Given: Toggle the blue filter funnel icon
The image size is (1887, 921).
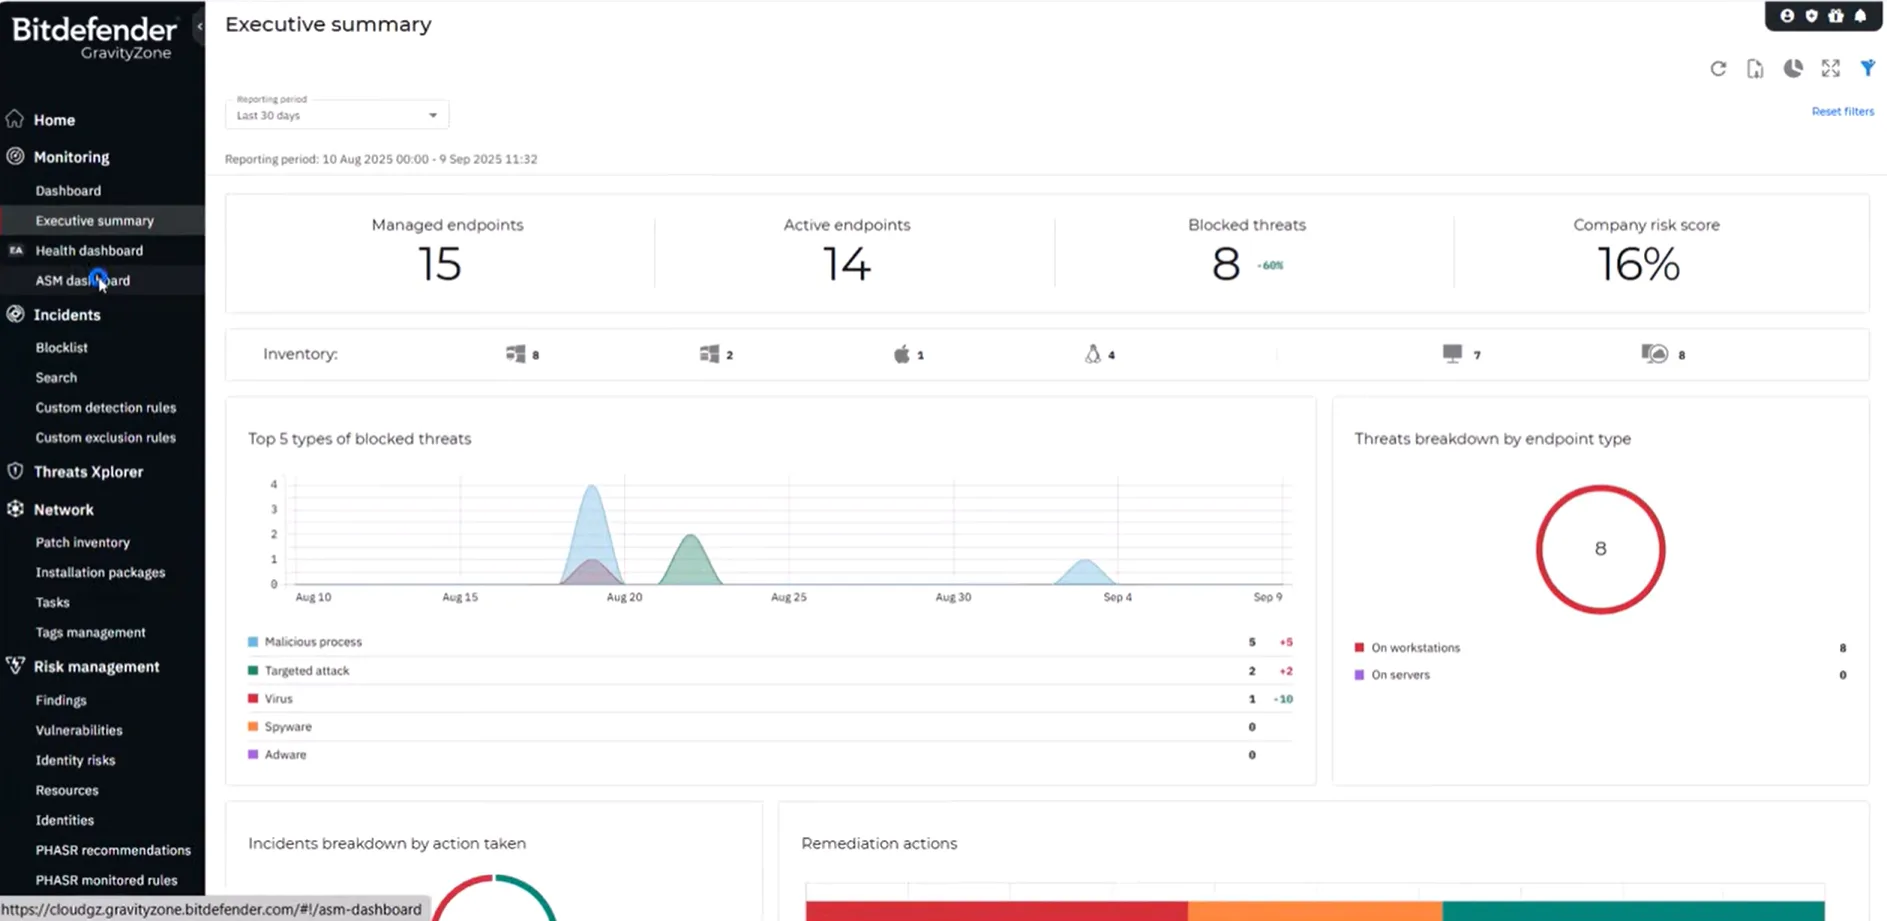Looking at the screenshot, I should [x=1867, y=68].
